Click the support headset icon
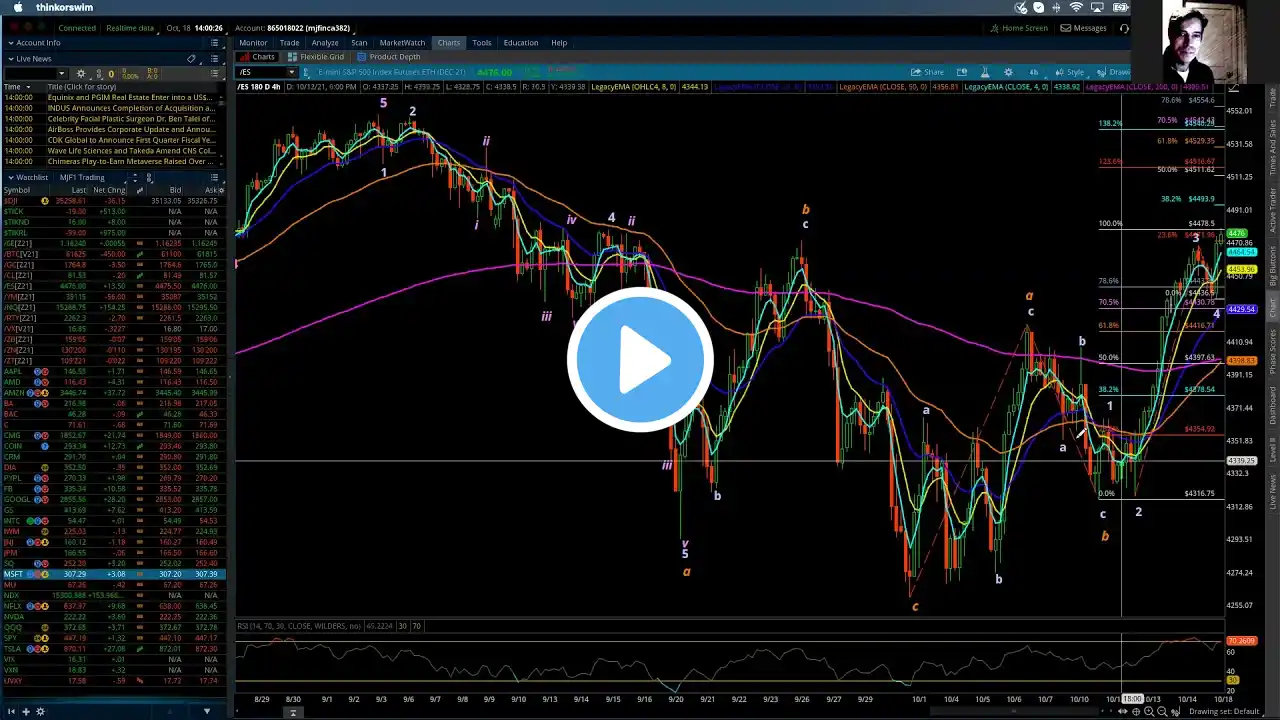This screenshot has width=1280, height=720. click(1124, 28)
